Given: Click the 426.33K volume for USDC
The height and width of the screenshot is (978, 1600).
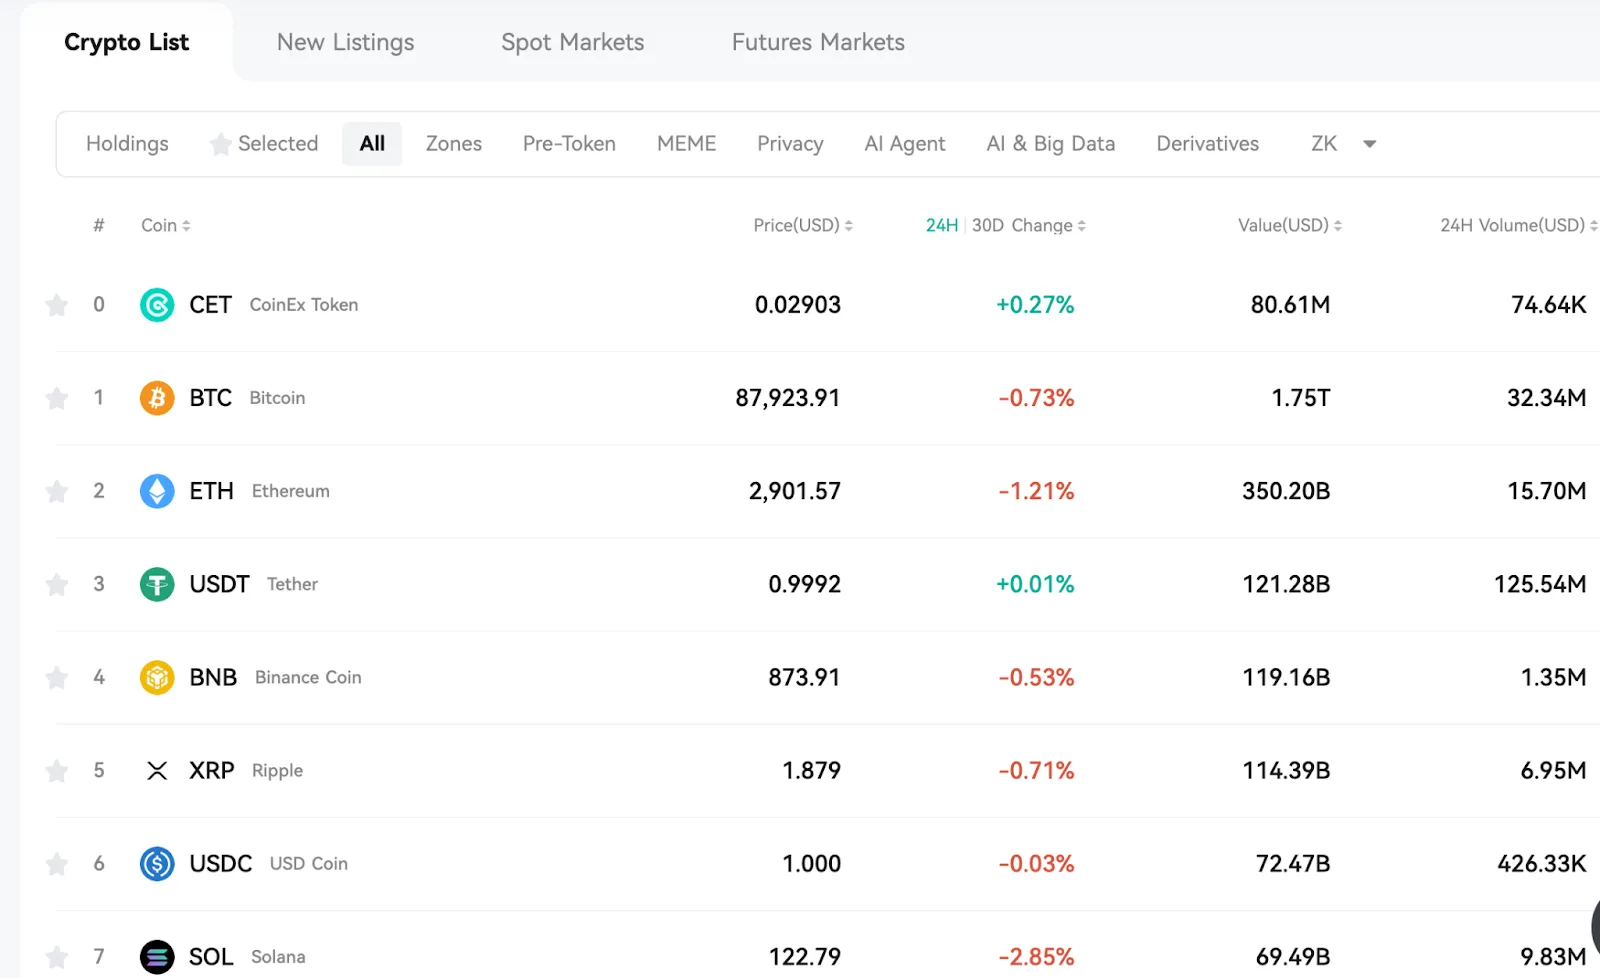Looking at the screenshot, I should [1542, 863].
